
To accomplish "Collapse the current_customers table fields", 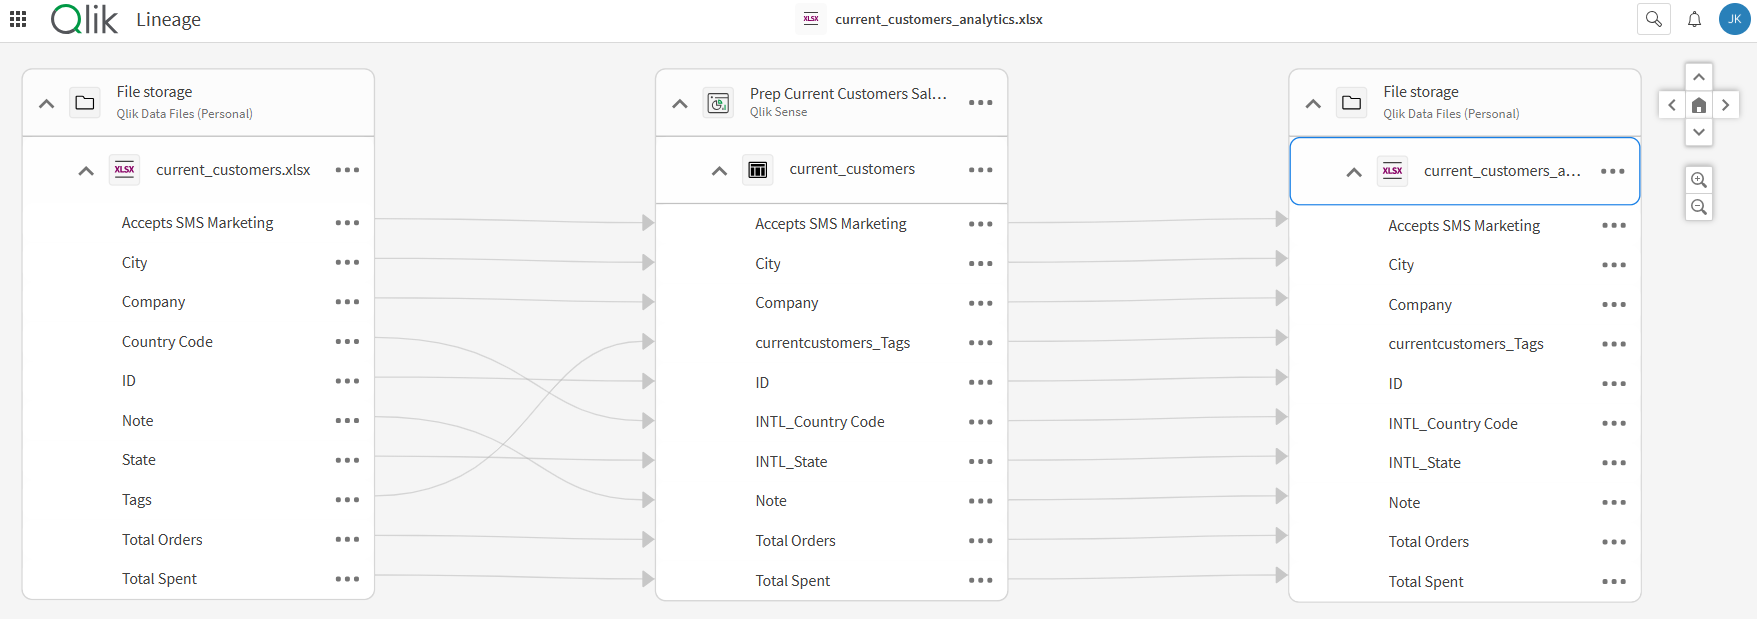I will pos(719,171).
